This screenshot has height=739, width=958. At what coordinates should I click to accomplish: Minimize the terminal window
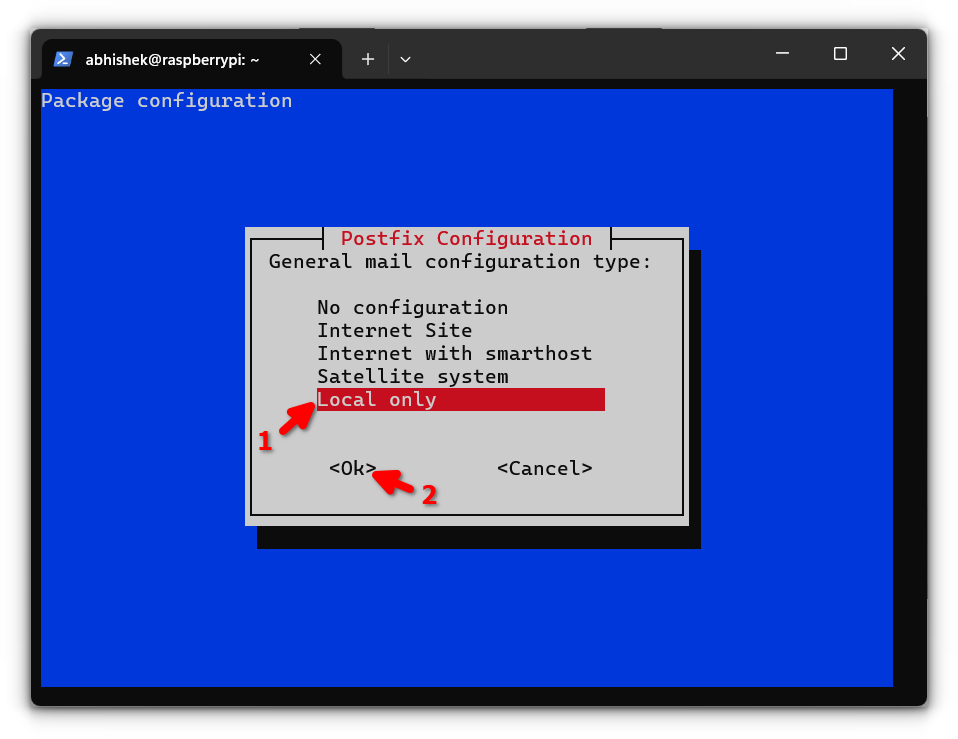coord(783,54)
